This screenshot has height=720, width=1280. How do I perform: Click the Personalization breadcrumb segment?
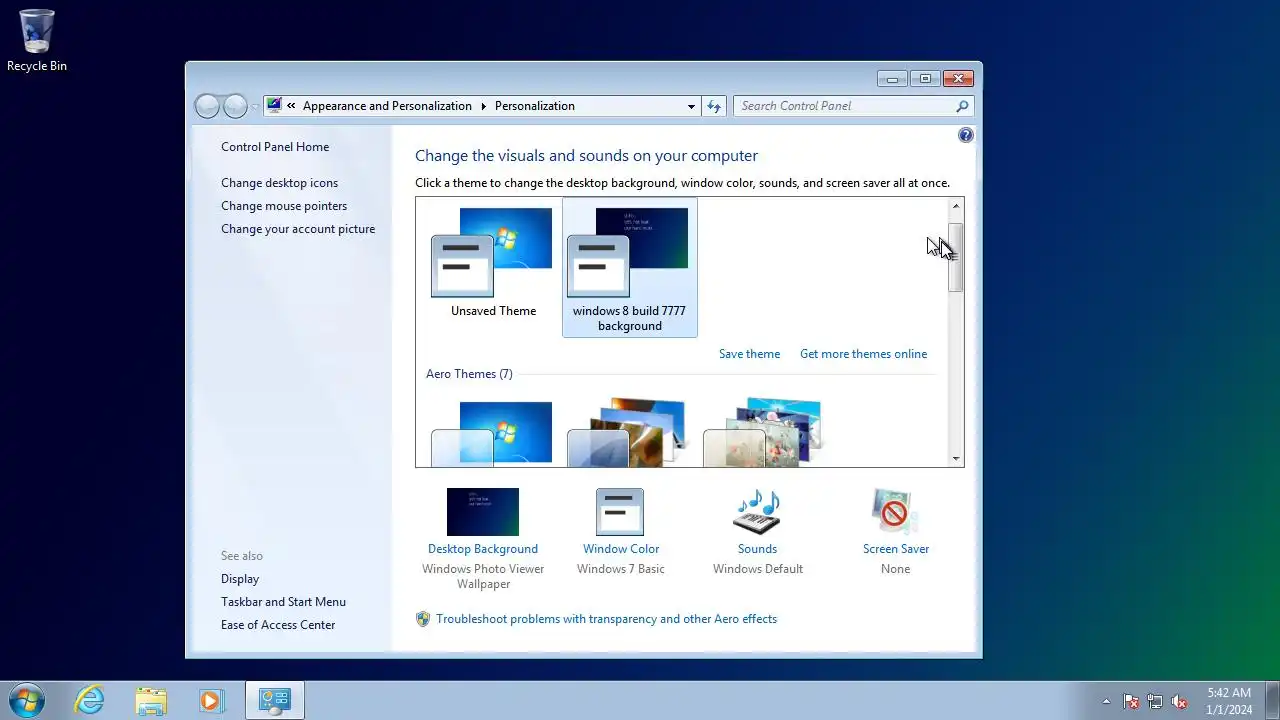click(x=535, y=106)
